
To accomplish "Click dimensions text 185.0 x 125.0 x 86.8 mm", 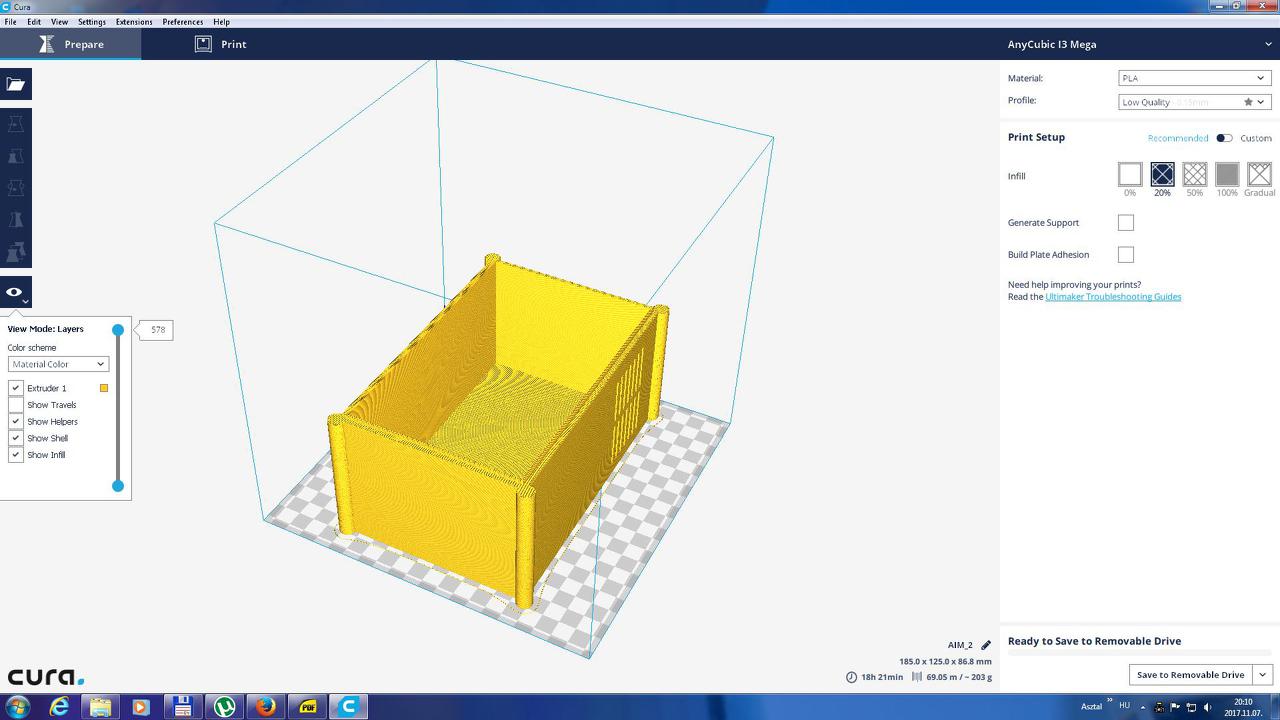I will pos(945,661).
